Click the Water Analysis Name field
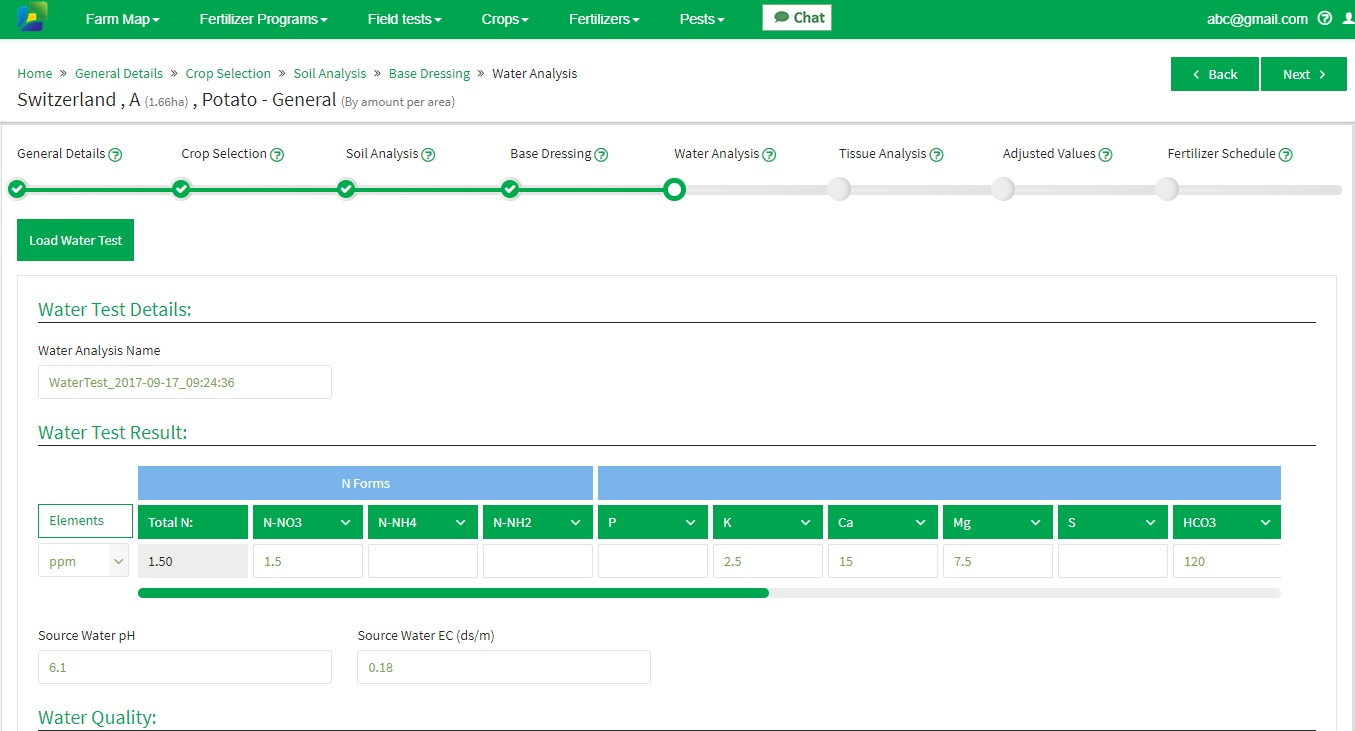This screenshot has height=731, width=1355. pyautogui.click(x=185, y=382)
